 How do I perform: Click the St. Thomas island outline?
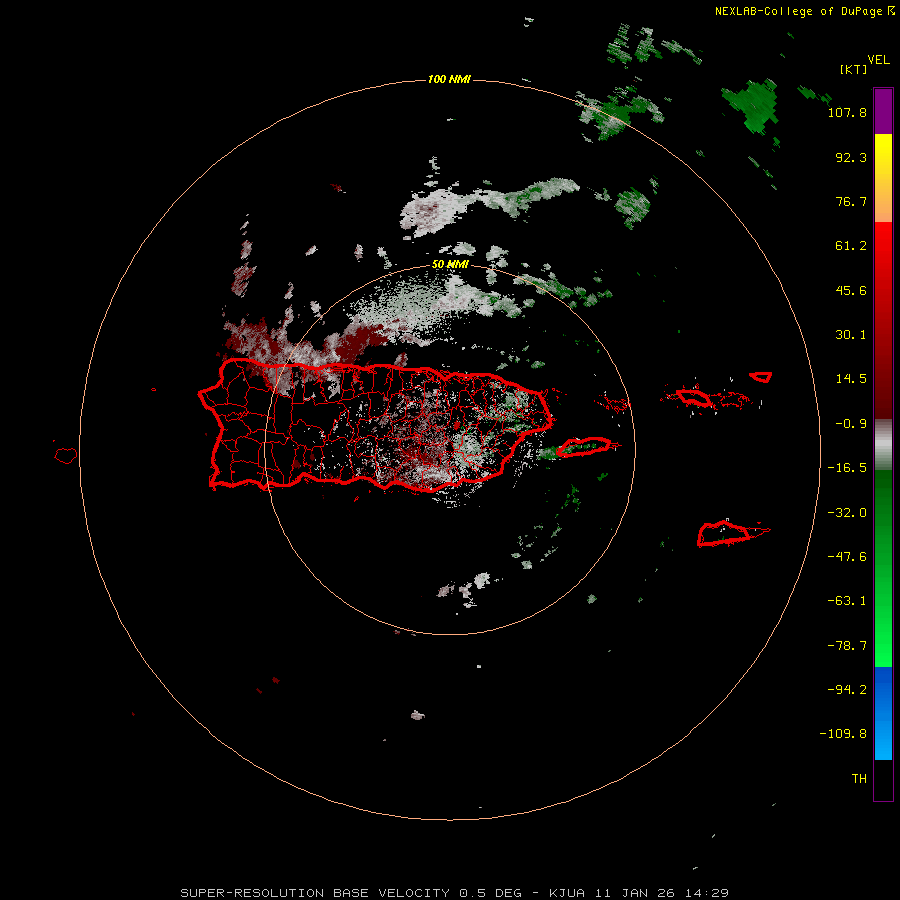694,397
